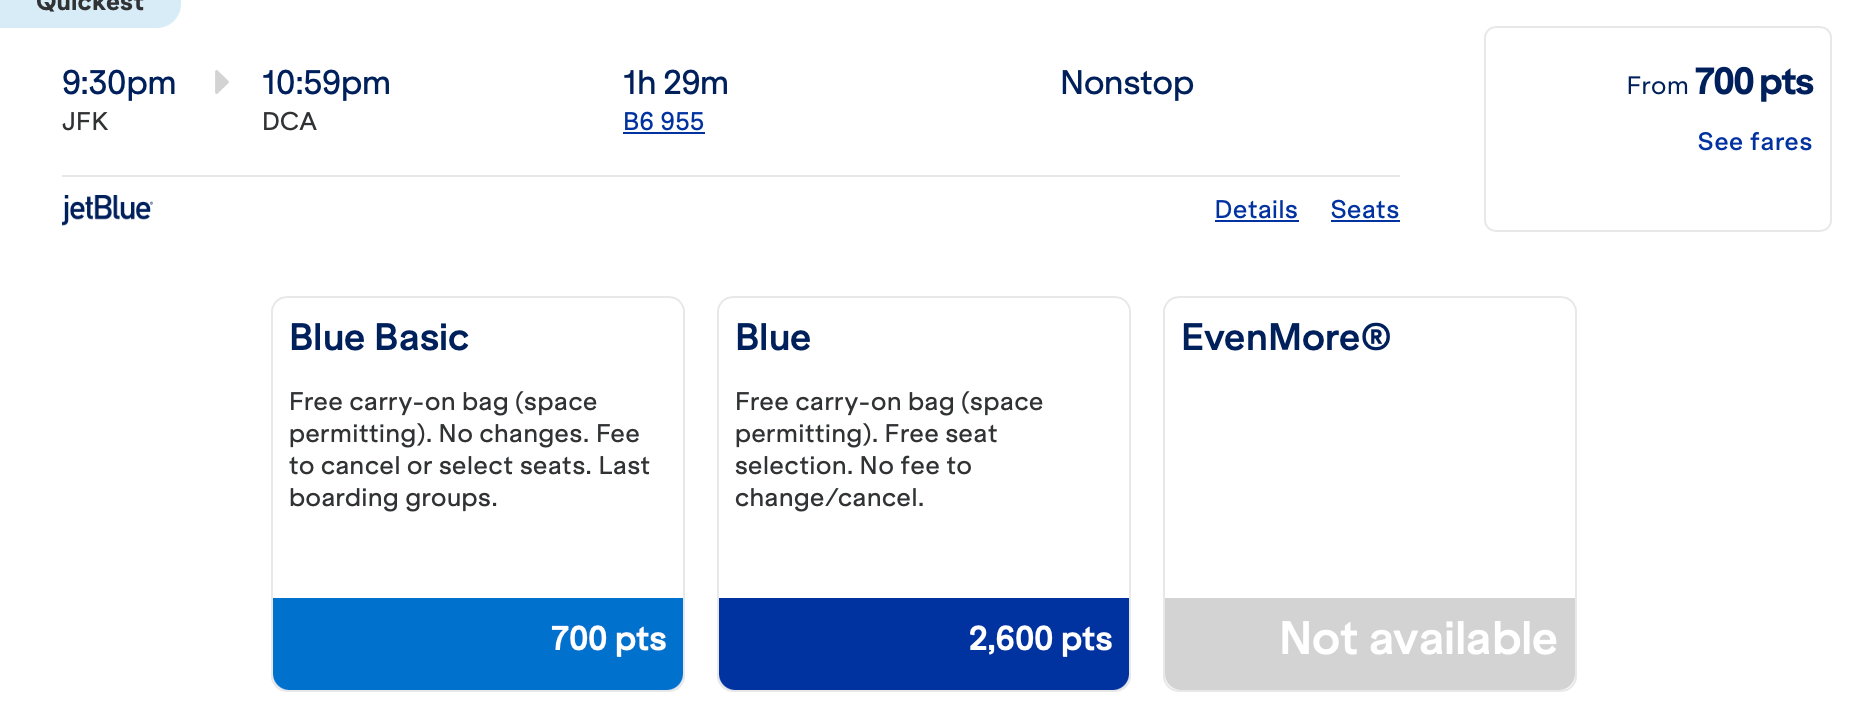Click the 1h 29m flight duration
The height and width of the screenshot is (710, 1874).
(675, 83)
